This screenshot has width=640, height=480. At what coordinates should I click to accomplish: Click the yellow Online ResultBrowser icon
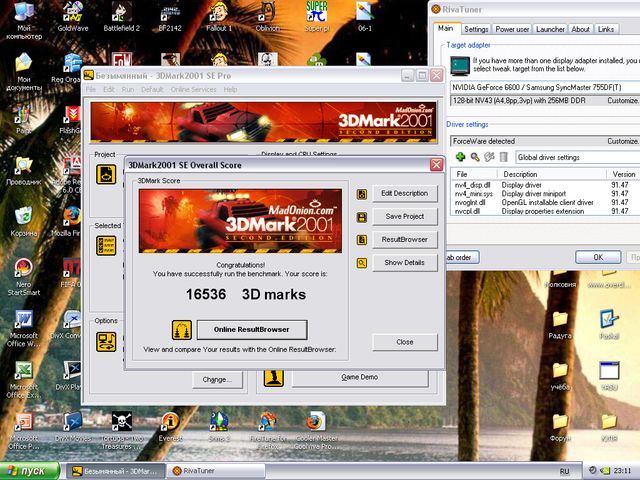182,330
